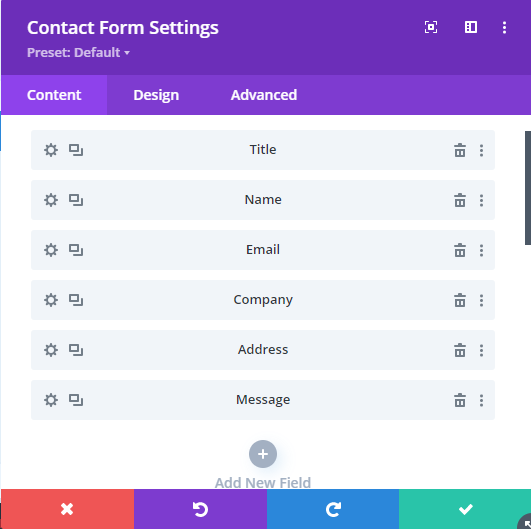The width and height of the screenshot is (531, 529).
Task: Delete the Title field
Action: (460, 150)
